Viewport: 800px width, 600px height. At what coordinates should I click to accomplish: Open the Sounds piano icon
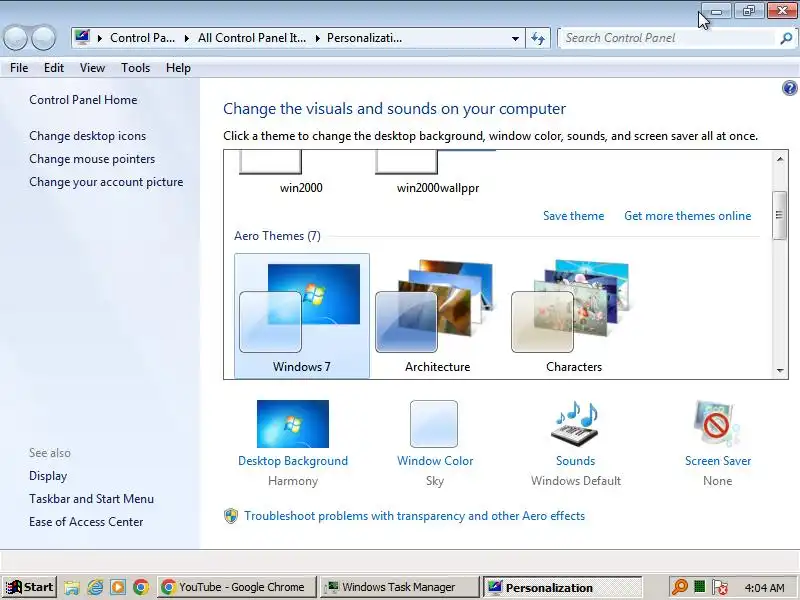pyautogui.click(x=576, y=424)
